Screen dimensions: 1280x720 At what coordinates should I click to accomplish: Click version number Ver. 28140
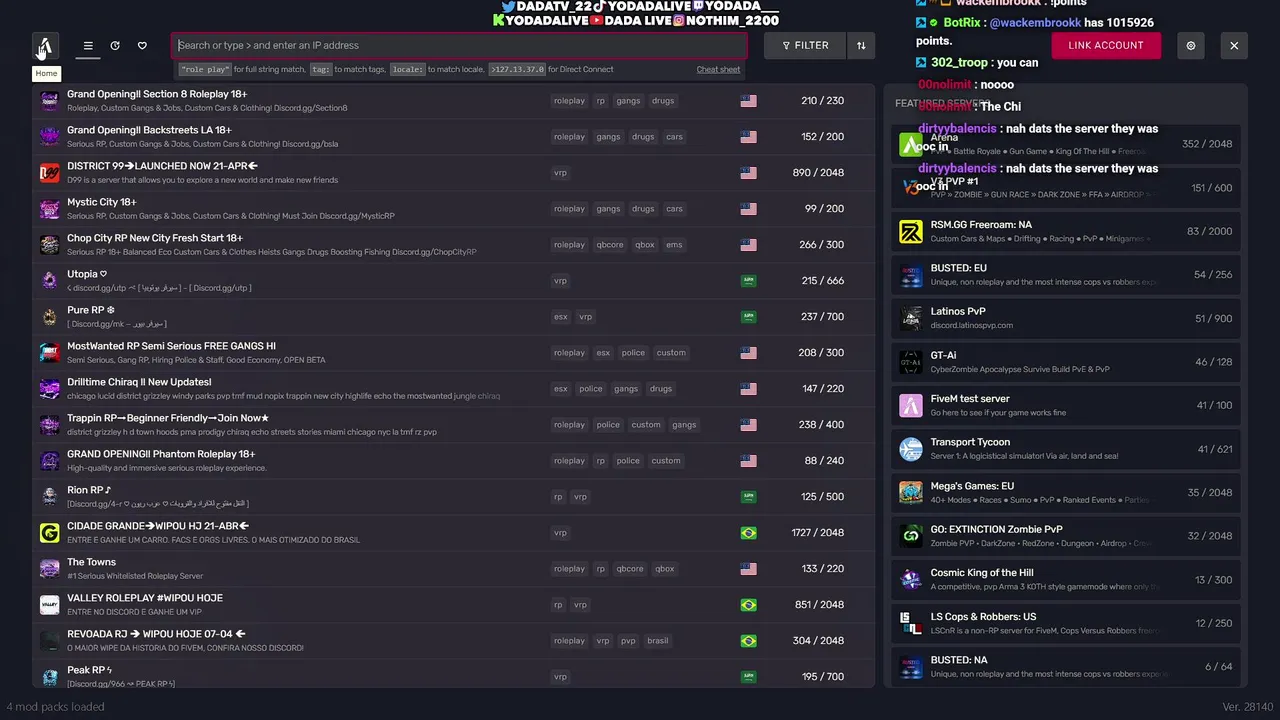point(1248,707)
